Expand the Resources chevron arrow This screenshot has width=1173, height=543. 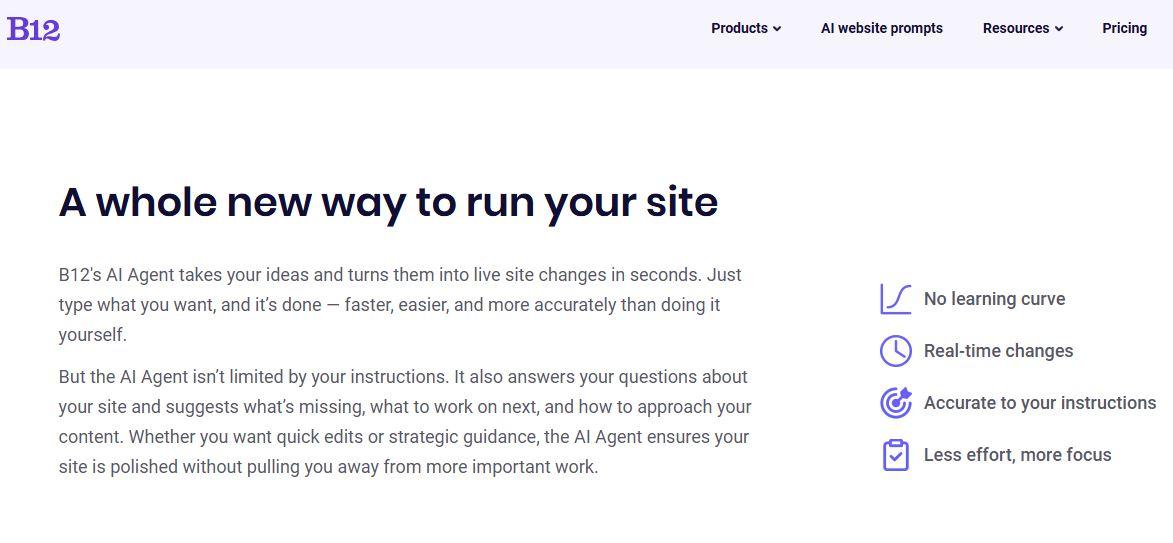tap(1059, 29)
